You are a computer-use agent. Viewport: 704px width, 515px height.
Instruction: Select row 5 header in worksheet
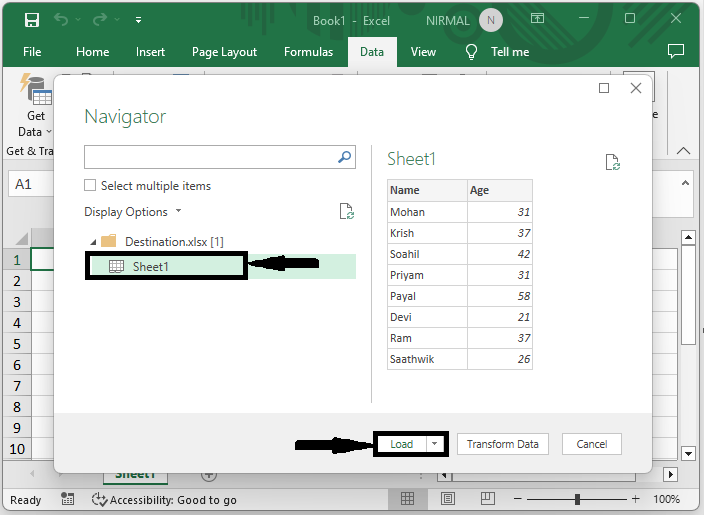pyautogui.click(x=17, y=344)
